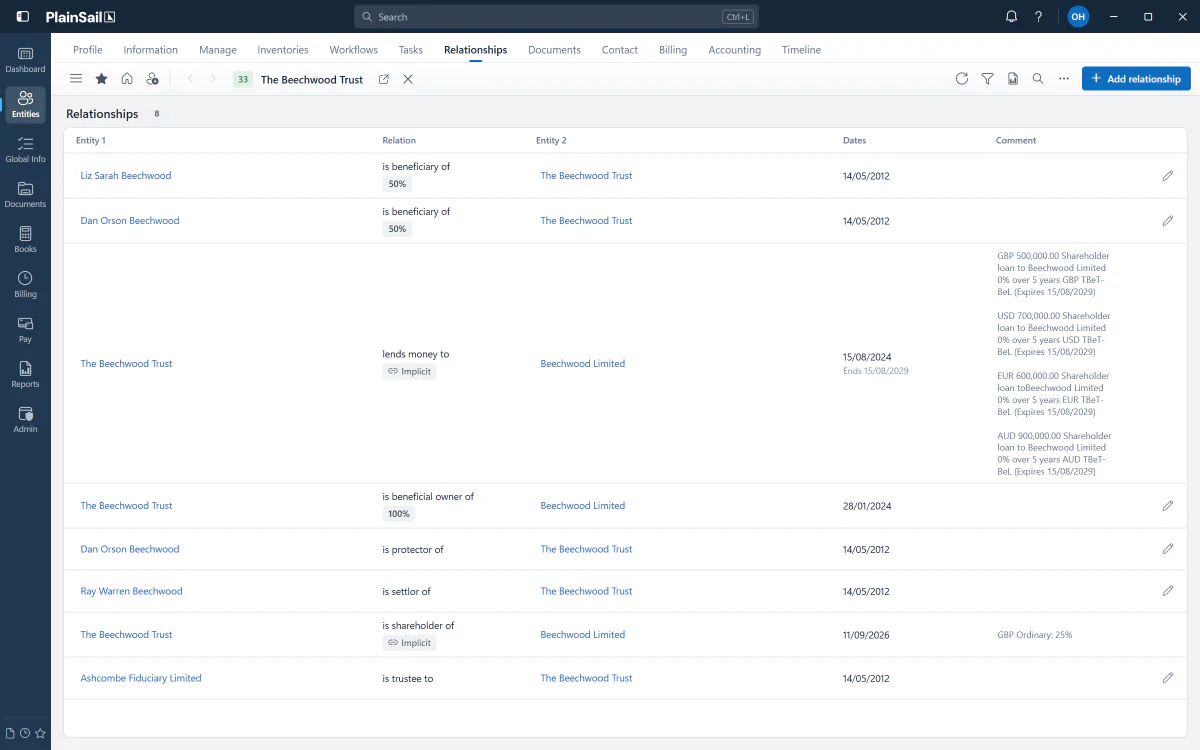Image resolution: width=1200 pixels, height=750 pixels.
Task: Open the Ray Warren Beechwood link
Action: coord(132,591)
